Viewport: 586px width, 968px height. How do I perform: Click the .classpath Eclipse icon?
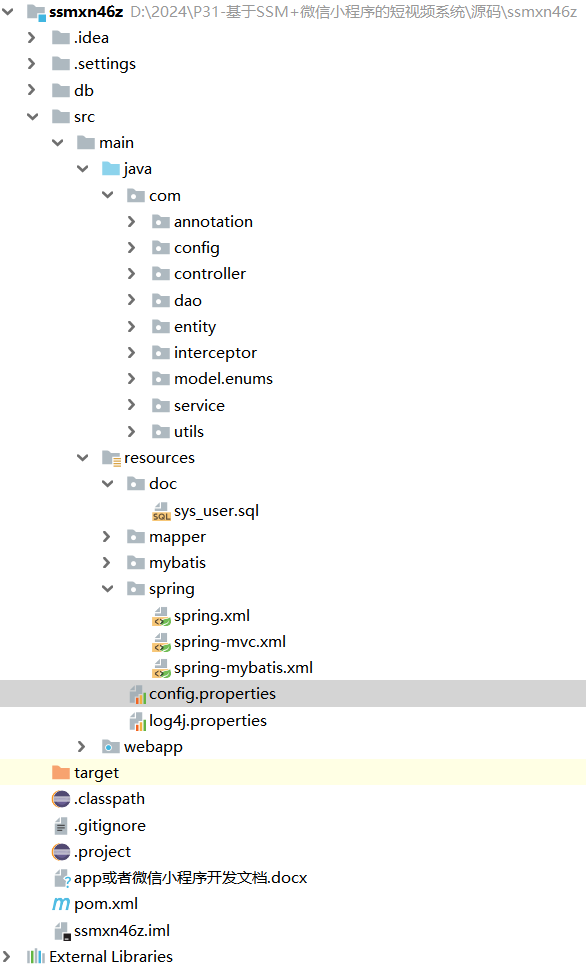61,799
